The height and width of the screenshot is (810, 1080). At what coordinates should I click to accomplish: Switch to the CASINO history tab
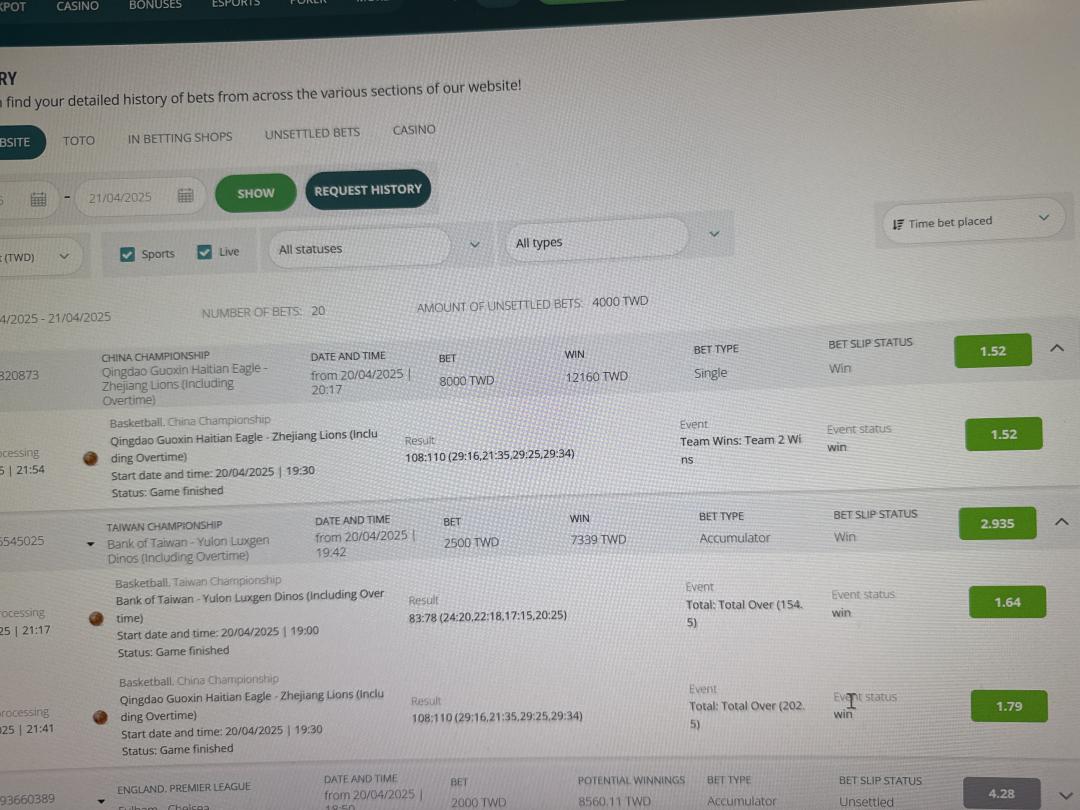[x=414, y=130]
